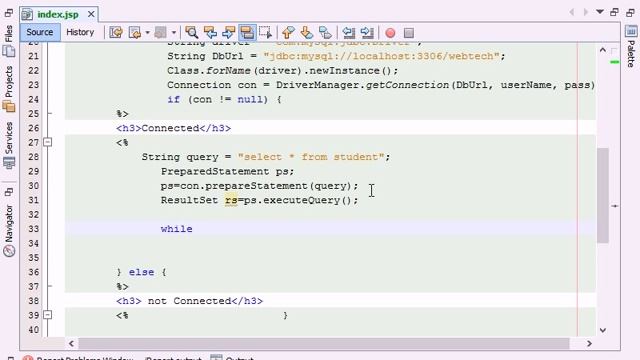Click Shift Line Left icon
The width and height of the screenshot is (640, 360).
click(x=349, y=32)
